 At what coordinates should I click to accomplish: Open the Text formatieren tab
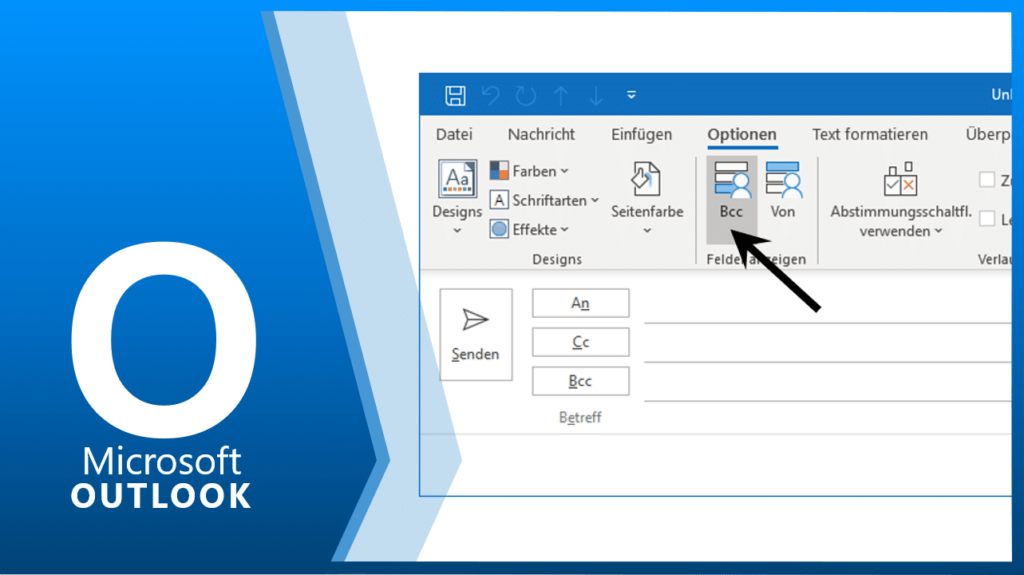(x=869, y=134)
